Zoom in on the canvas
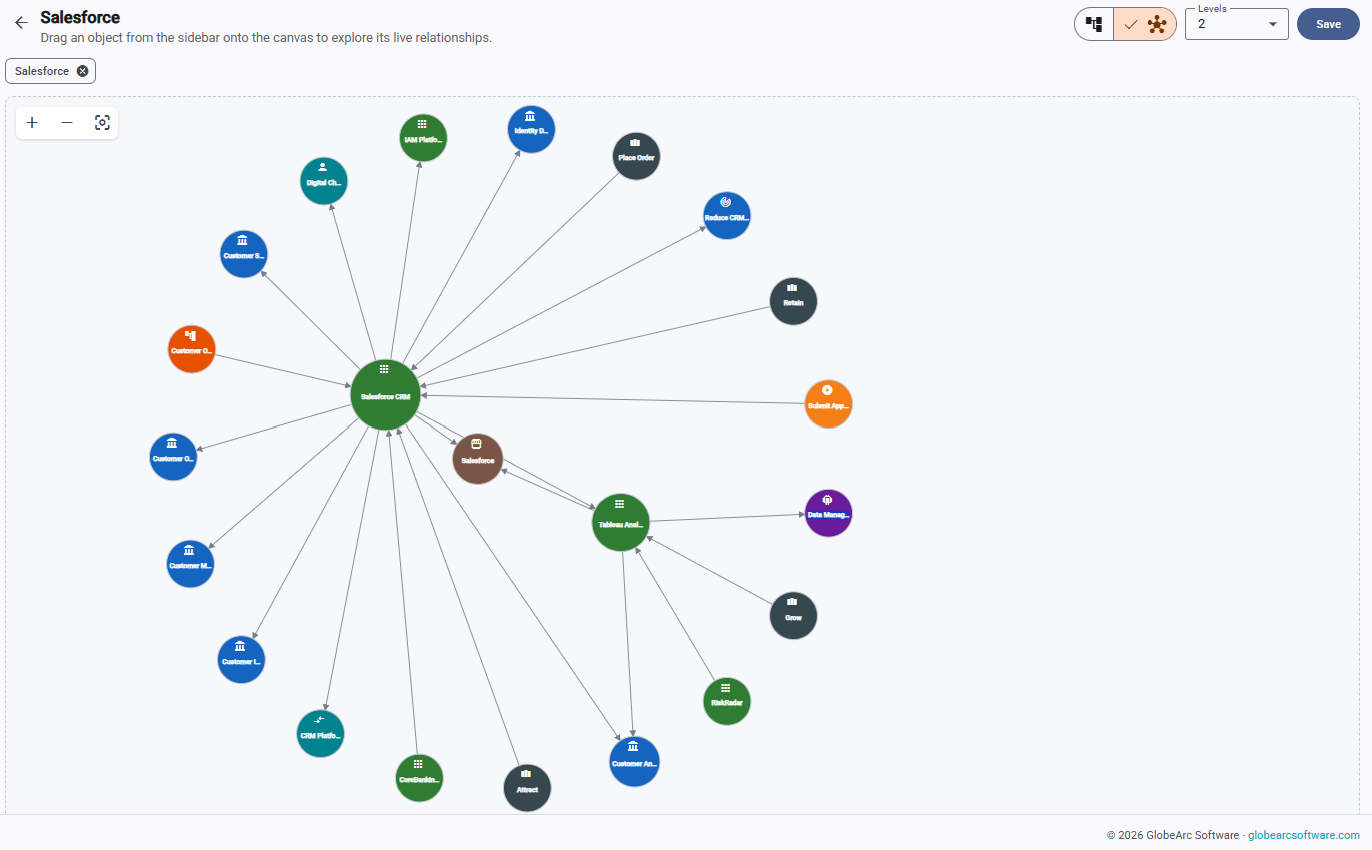This screenshot has width=1372, height=850. [33, 123]
